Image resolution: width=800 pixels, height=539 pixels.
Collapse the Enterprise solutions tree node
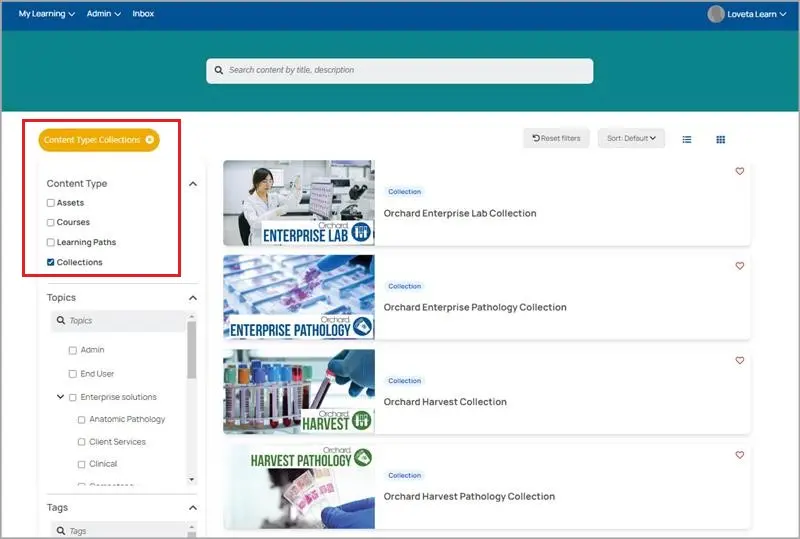[60, 397]
